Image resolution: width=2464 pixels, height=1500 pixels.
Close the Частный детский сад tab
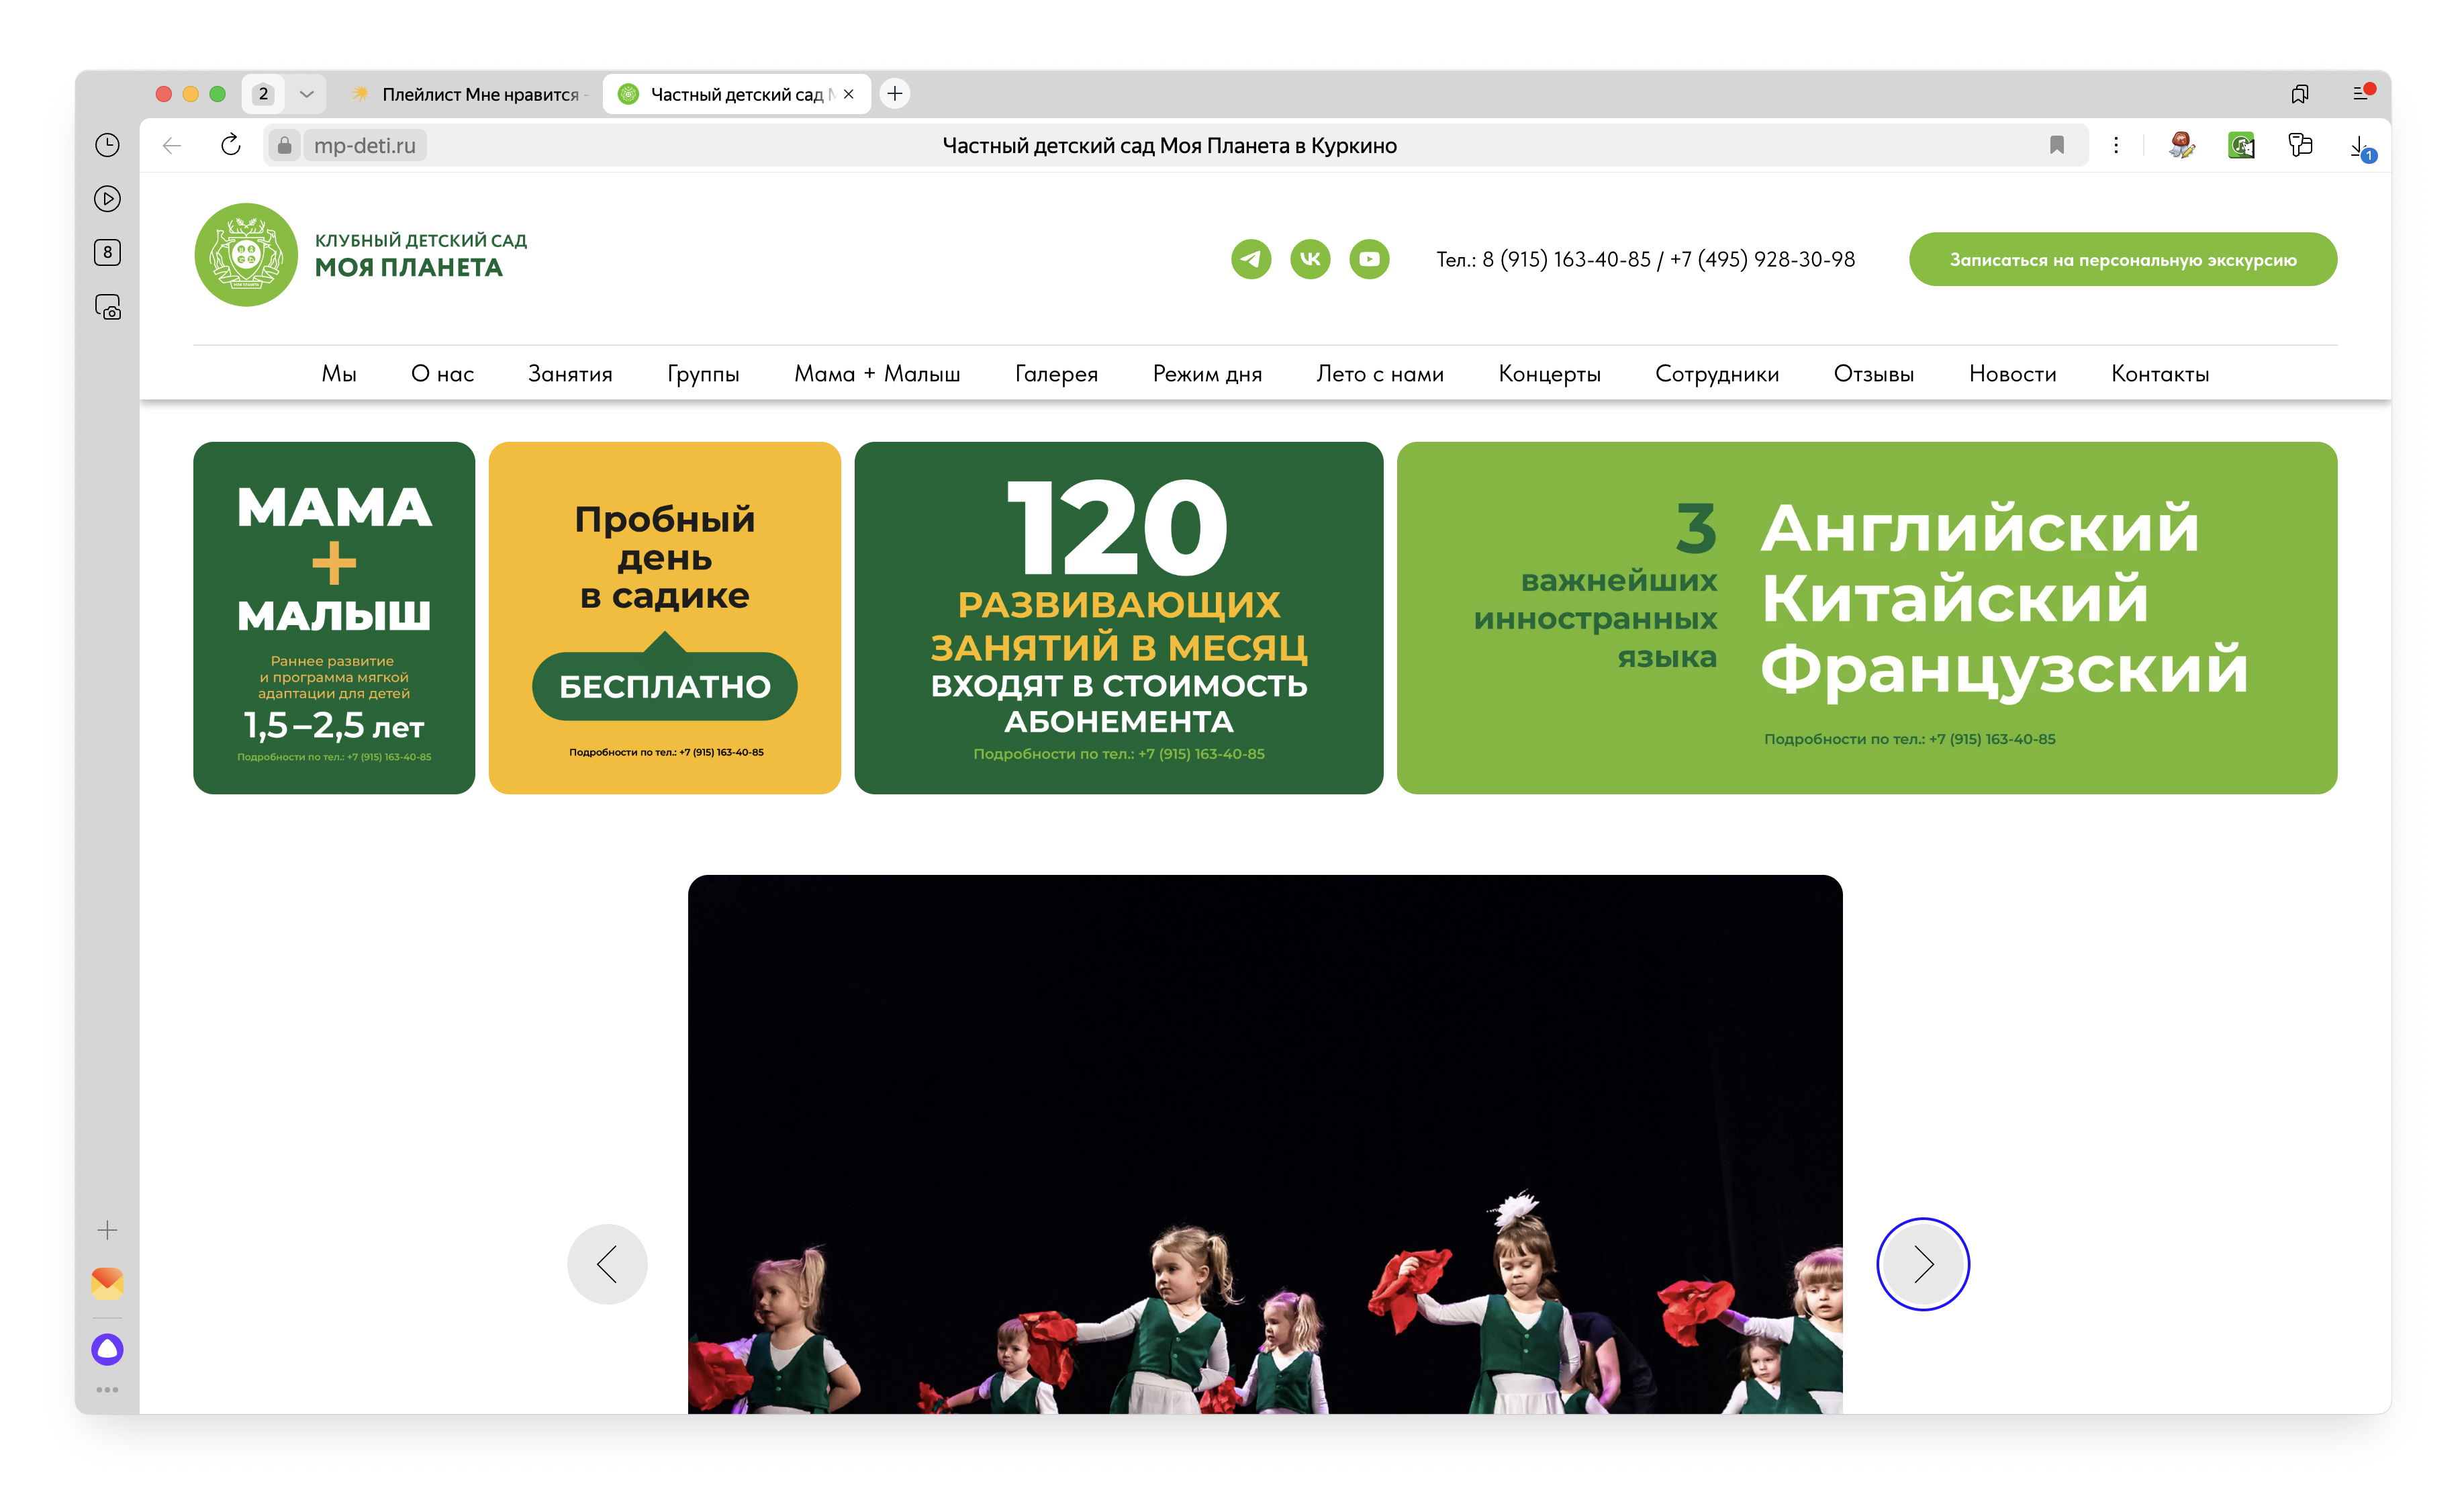point(849,94)
